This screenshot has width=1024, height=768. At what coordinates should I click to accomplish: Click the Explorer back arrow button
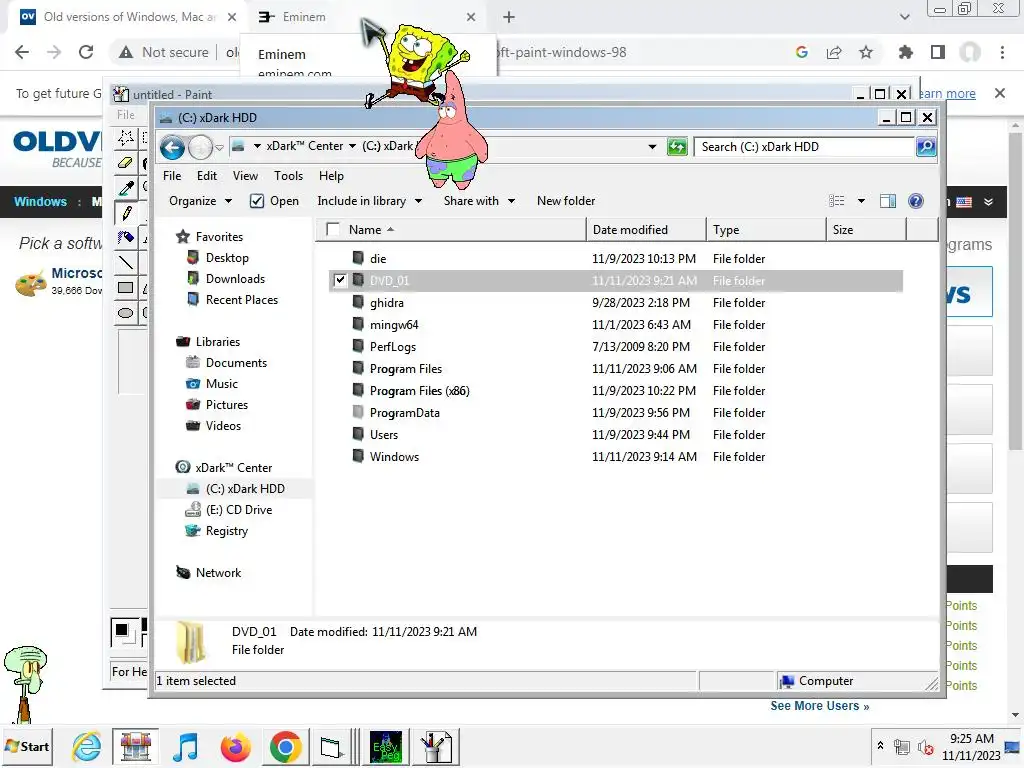(x=172, y=147)
